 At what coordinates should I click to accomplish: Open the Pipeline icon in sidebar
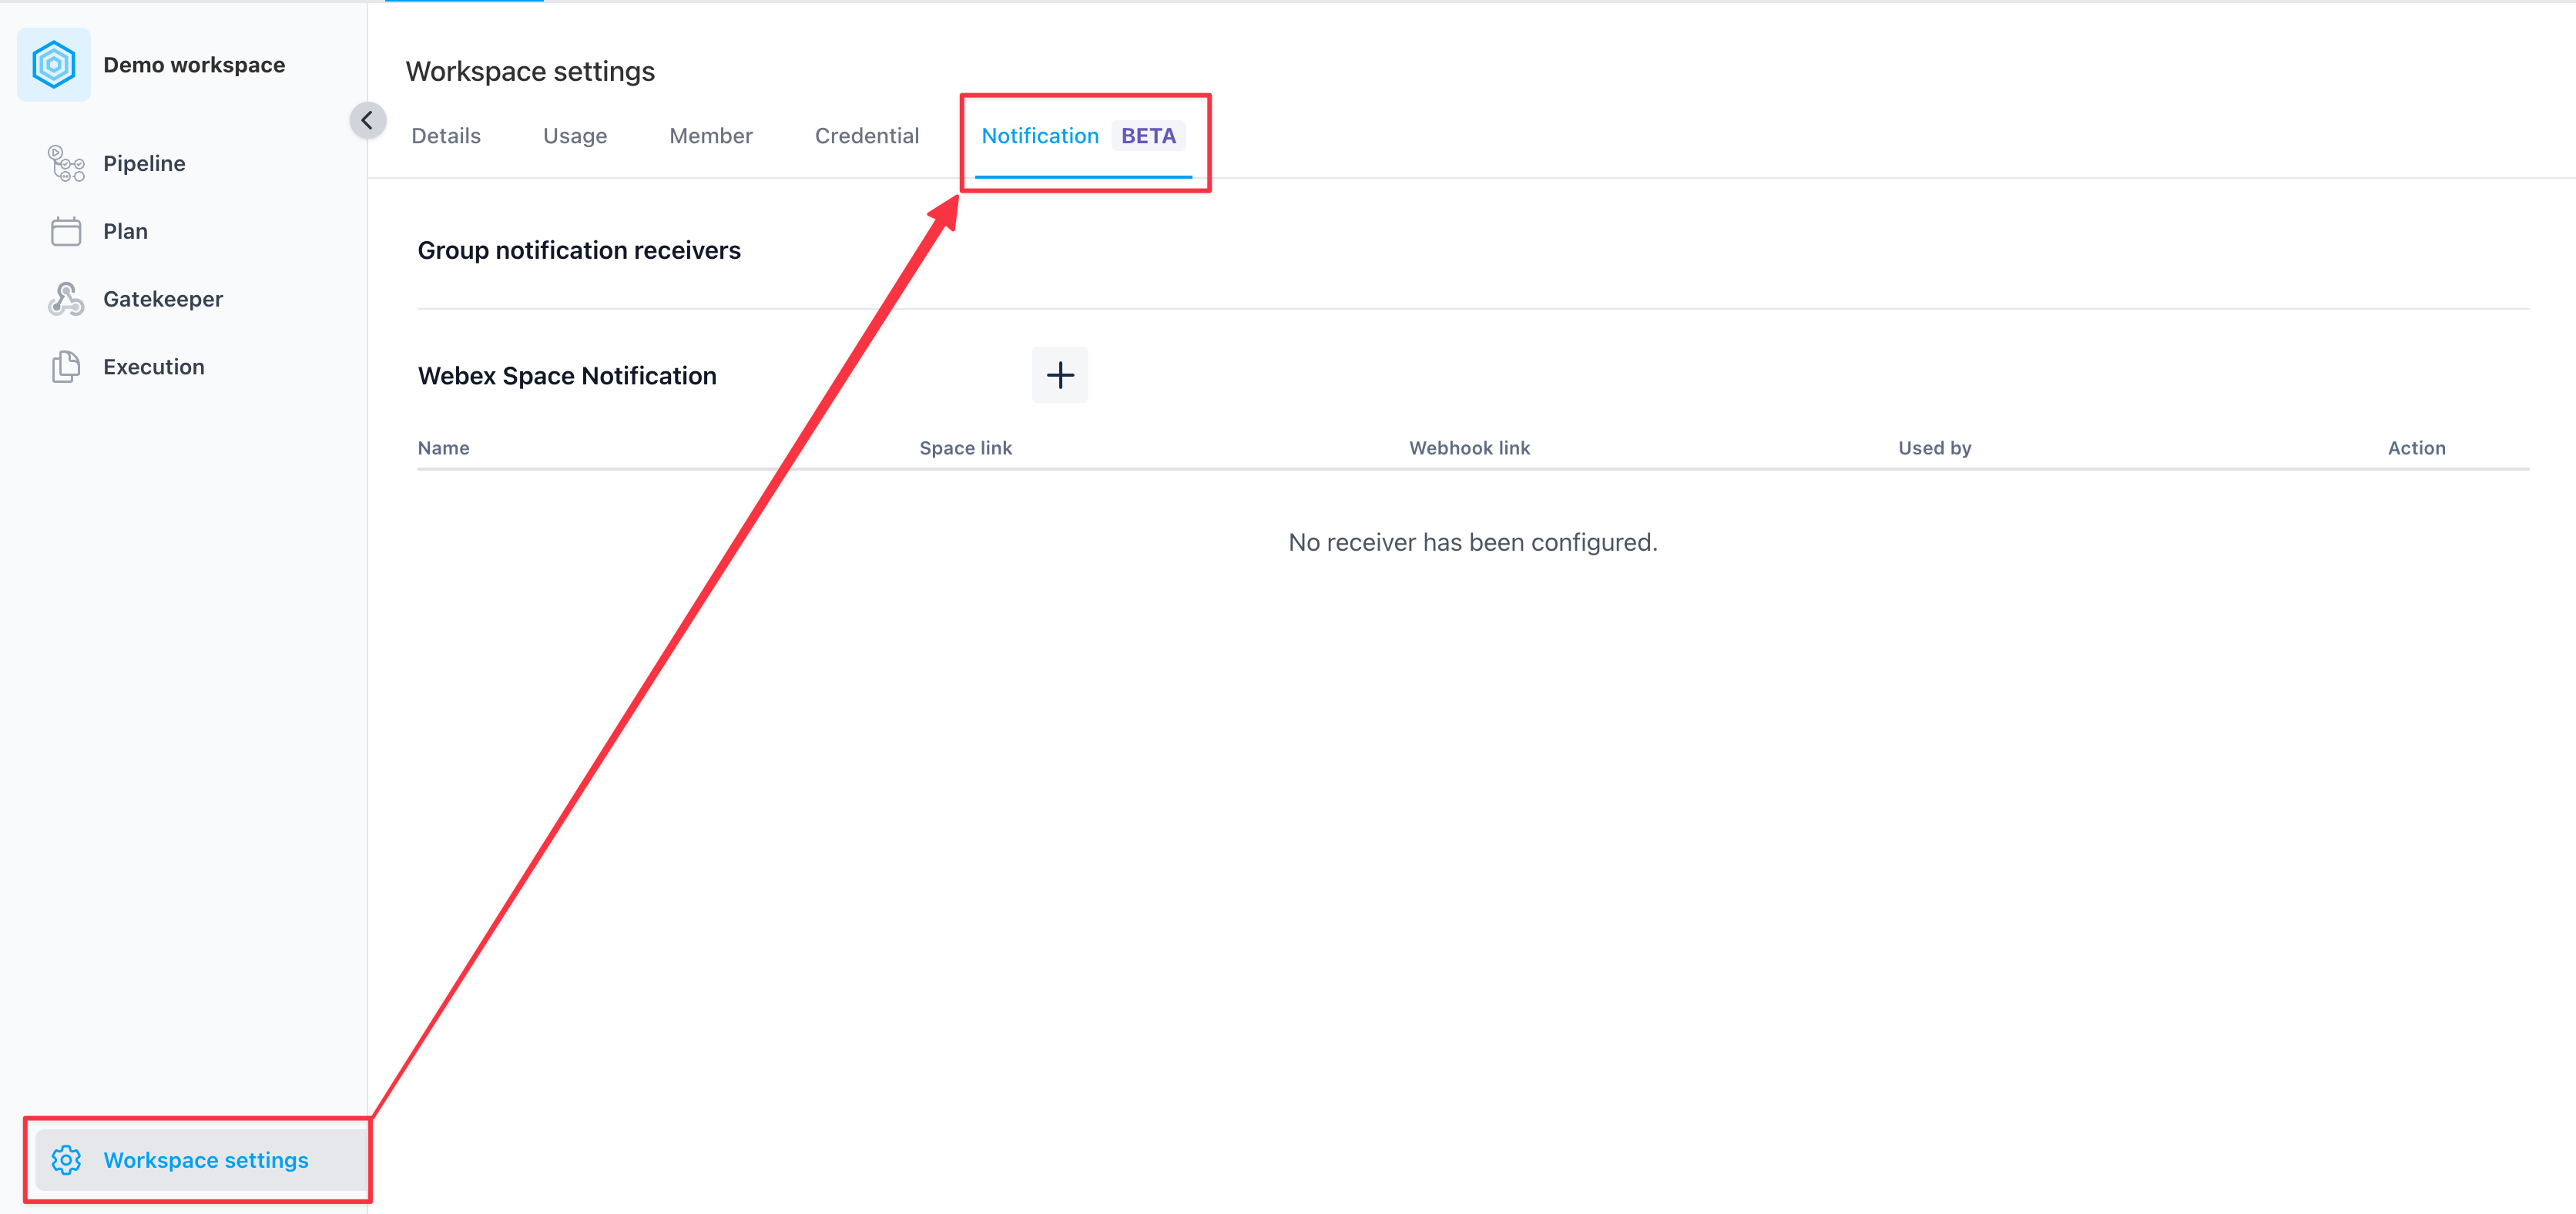tap(66, 163)
